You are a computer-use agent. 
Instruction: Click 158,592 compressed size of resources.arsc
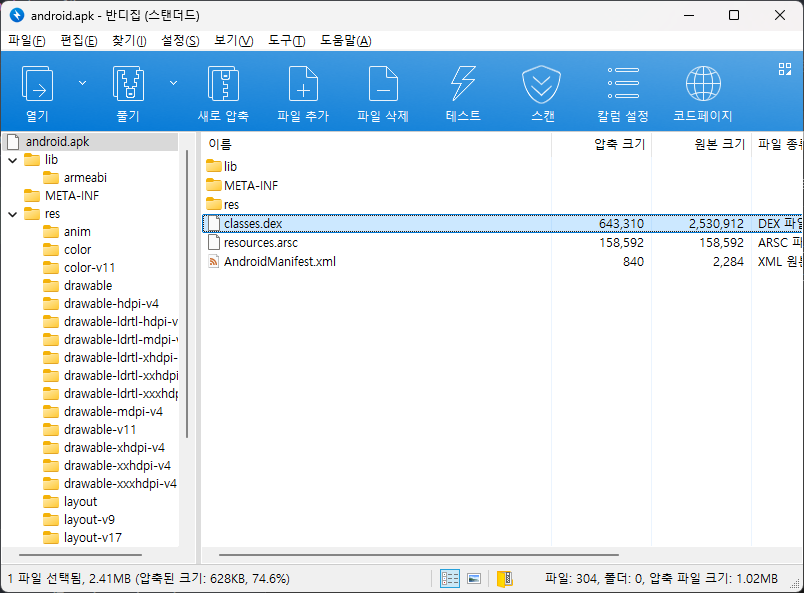(x=621, y=243)
